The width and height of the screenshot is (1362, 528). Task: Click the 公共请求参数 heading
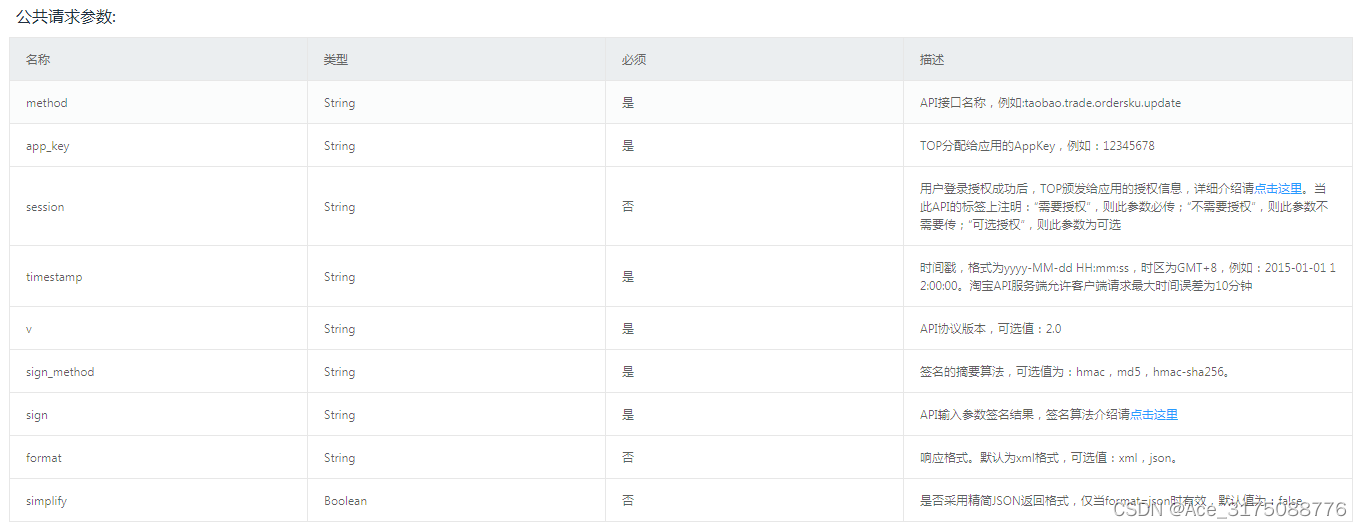click(x=66, y=17)
